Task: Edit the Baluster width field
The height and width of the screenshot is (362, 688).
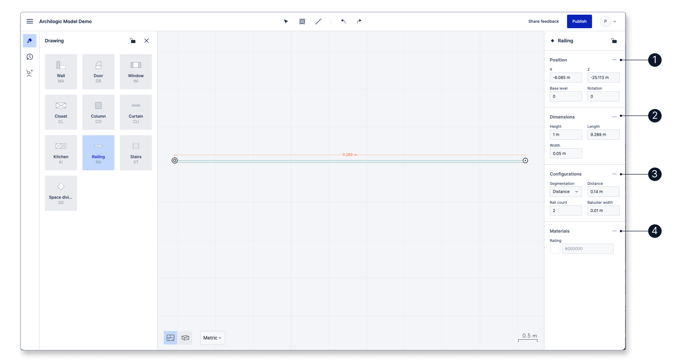Action: coord(603,210)
